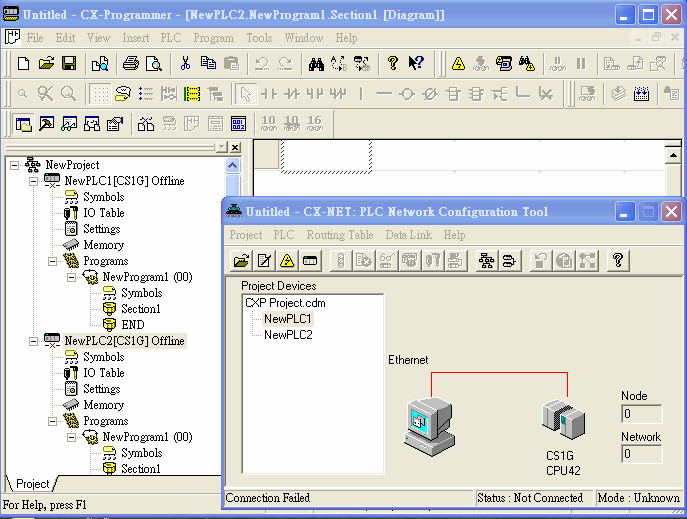Click the project tree scroll up arrow
687x519 pixels.
pos(232,166)
